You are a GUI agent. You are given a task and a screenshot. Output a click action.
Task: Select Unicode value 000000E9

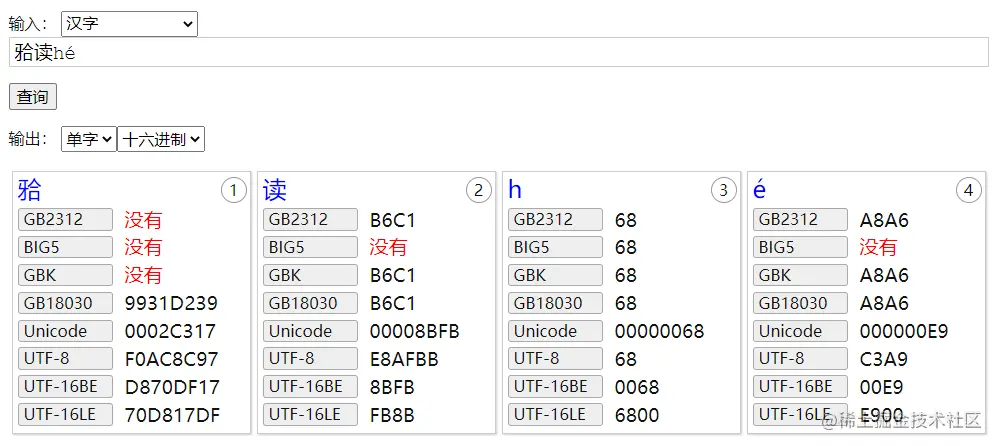point(904,331)
